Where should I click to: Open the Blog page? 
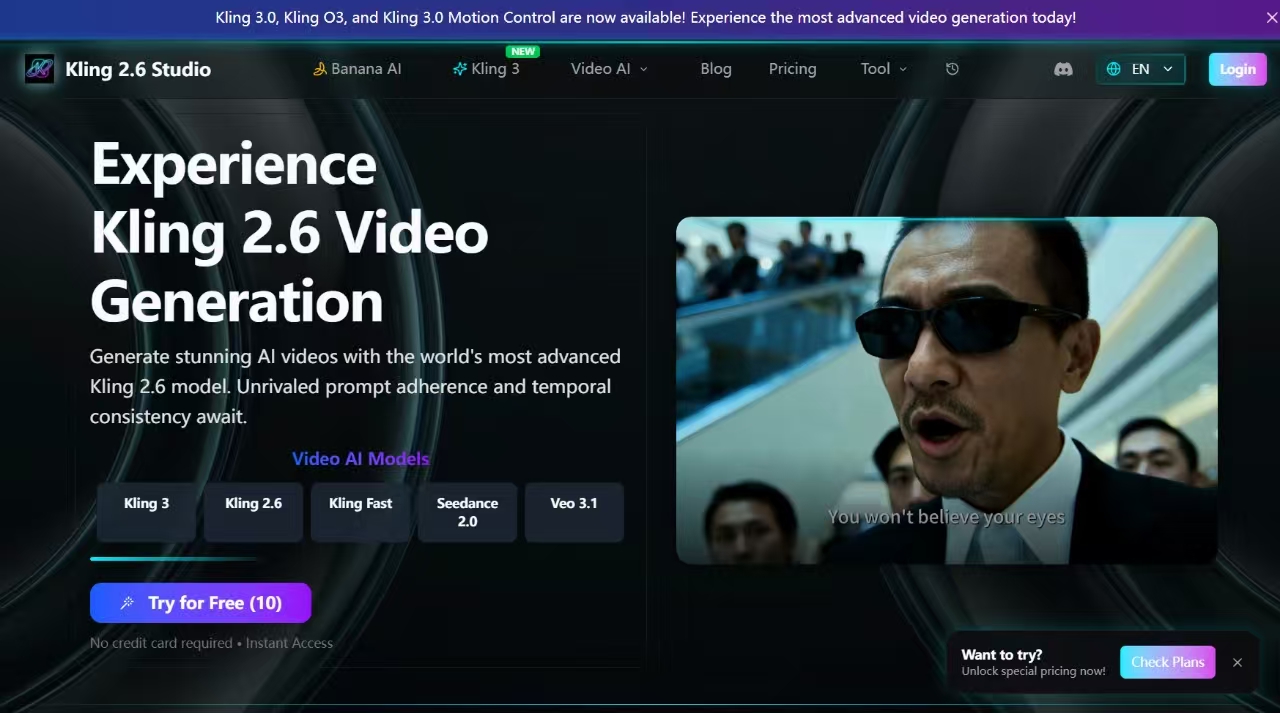tap(715, 69)
